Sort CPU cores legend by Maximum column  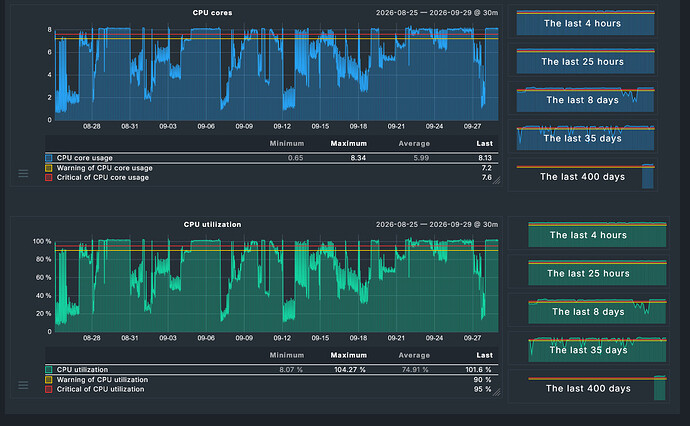click(349, 143)
